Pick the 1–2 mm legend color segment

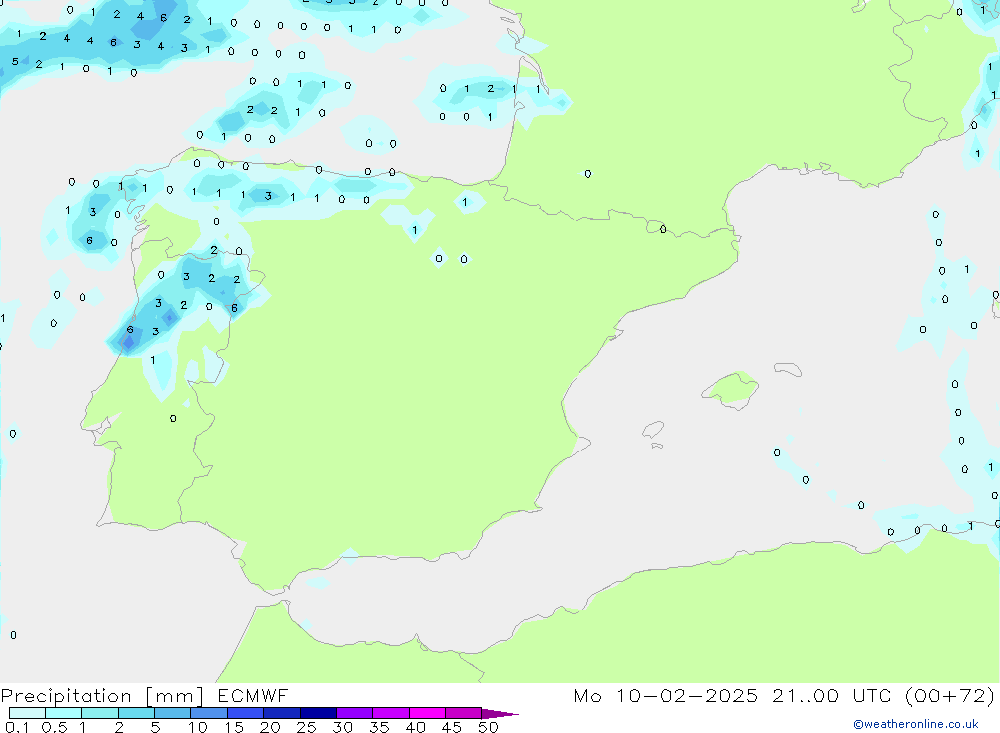coord(99,713)
